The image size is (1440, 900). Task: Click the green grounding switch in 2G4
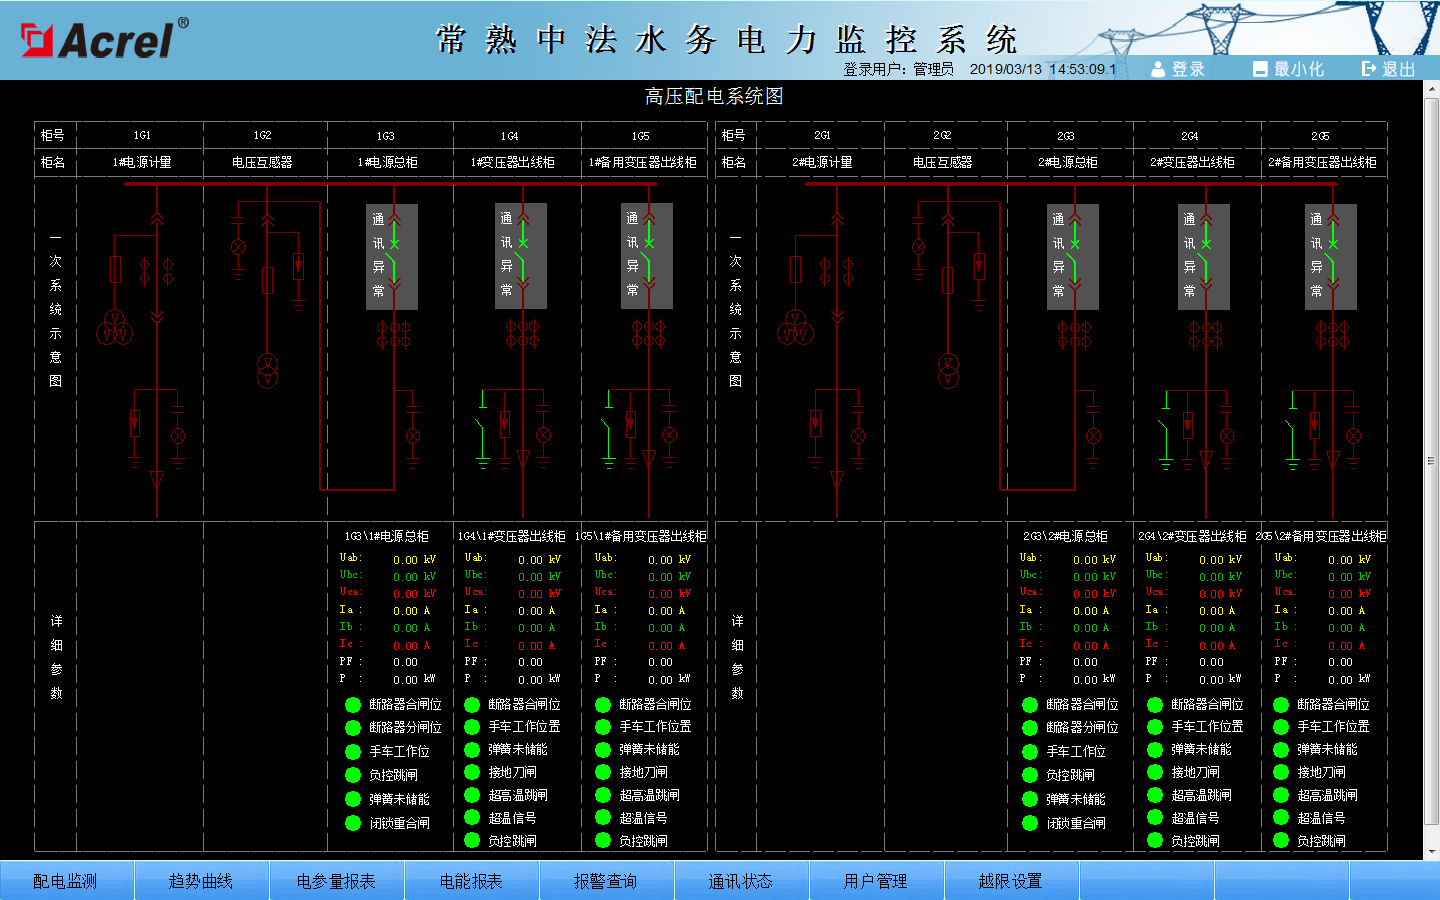(x=1165, y=430)
